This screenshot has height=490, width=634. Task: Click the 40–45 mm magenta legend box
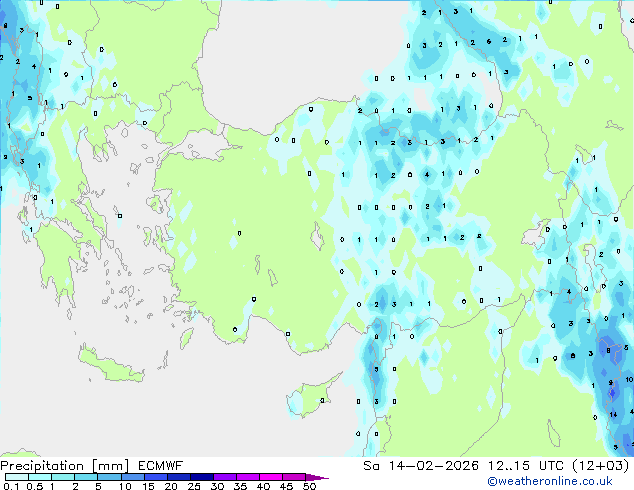271,477
